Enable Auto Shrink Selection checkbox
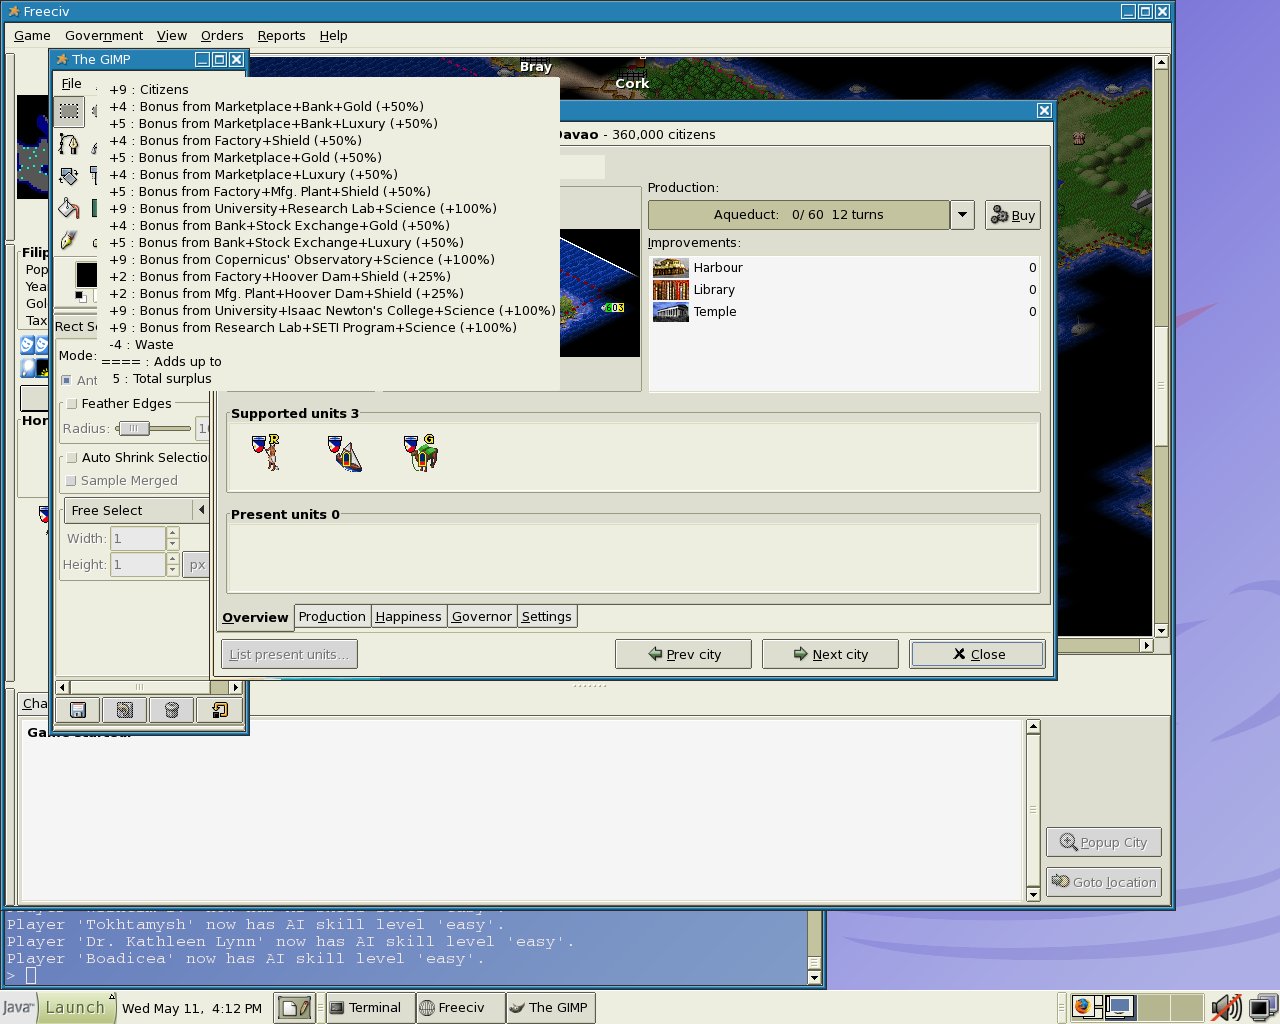The image size is (1280, 1024). pyautogui.click(x=72, y=458)
